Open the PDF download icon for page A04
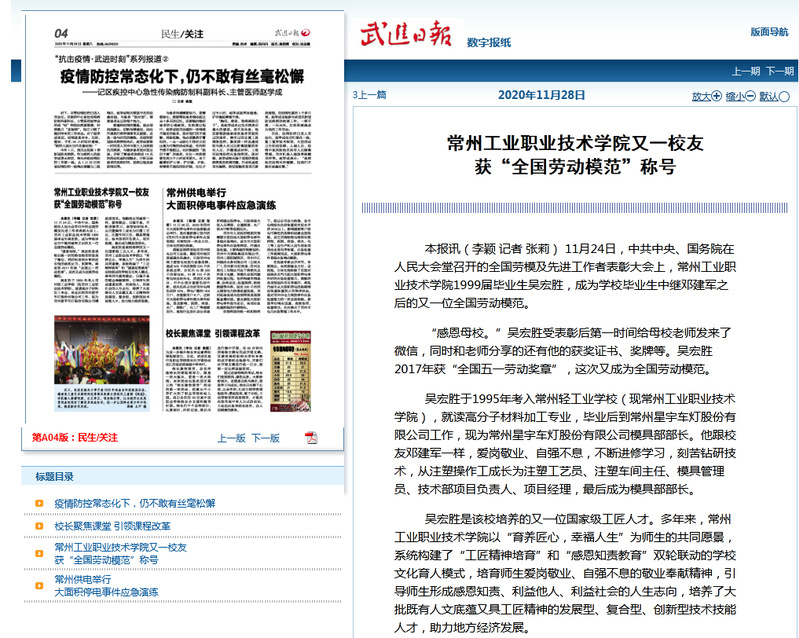The image size is (799, 638). coord(311,437)
